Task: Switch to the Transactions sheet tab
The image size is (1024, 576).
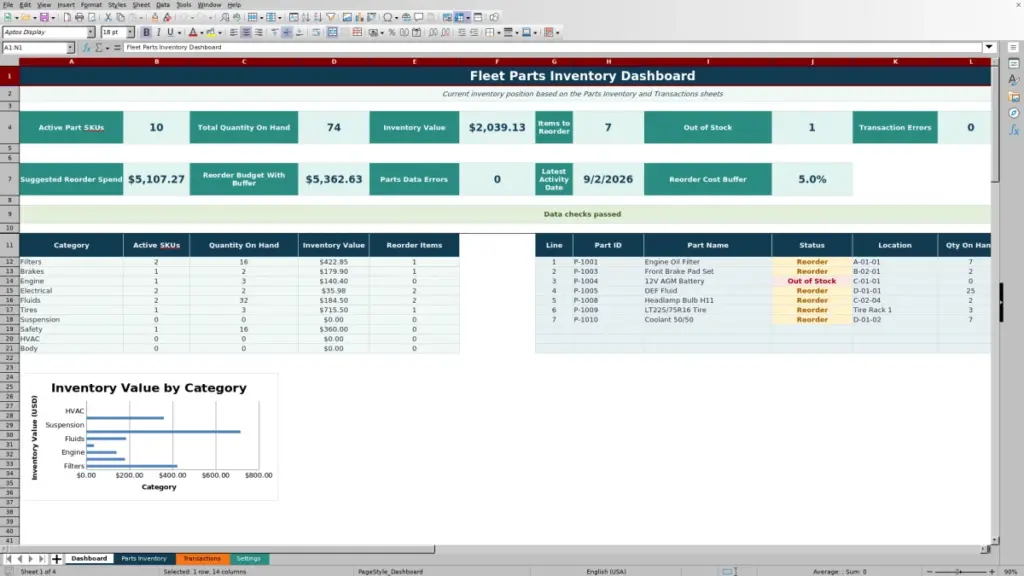Action: click(x=202, y=559)
